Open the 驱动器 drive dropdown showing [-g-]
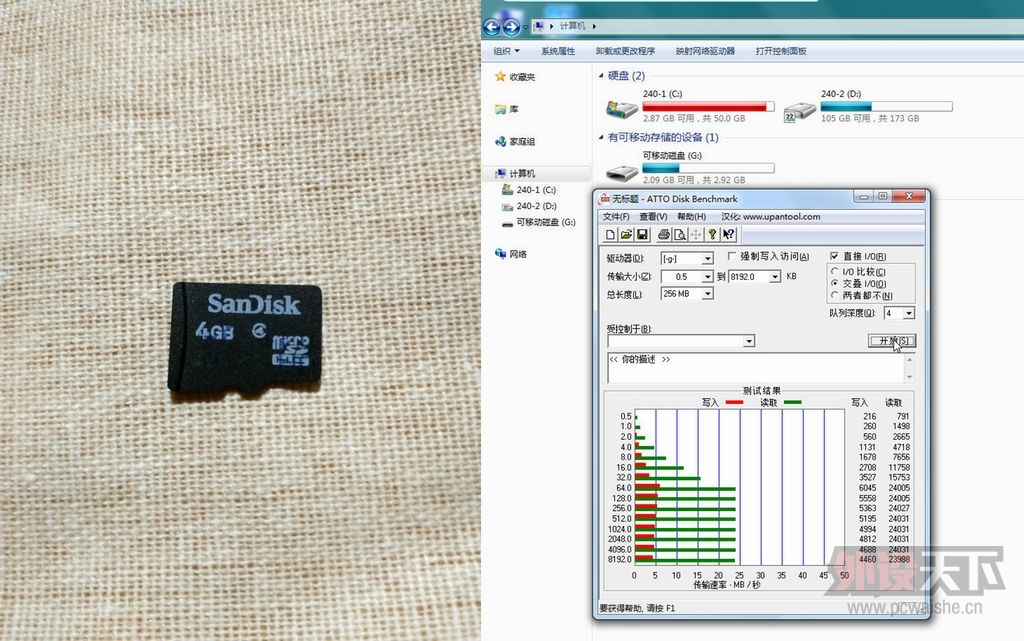The image size is (1024, 641). (707, 259)
